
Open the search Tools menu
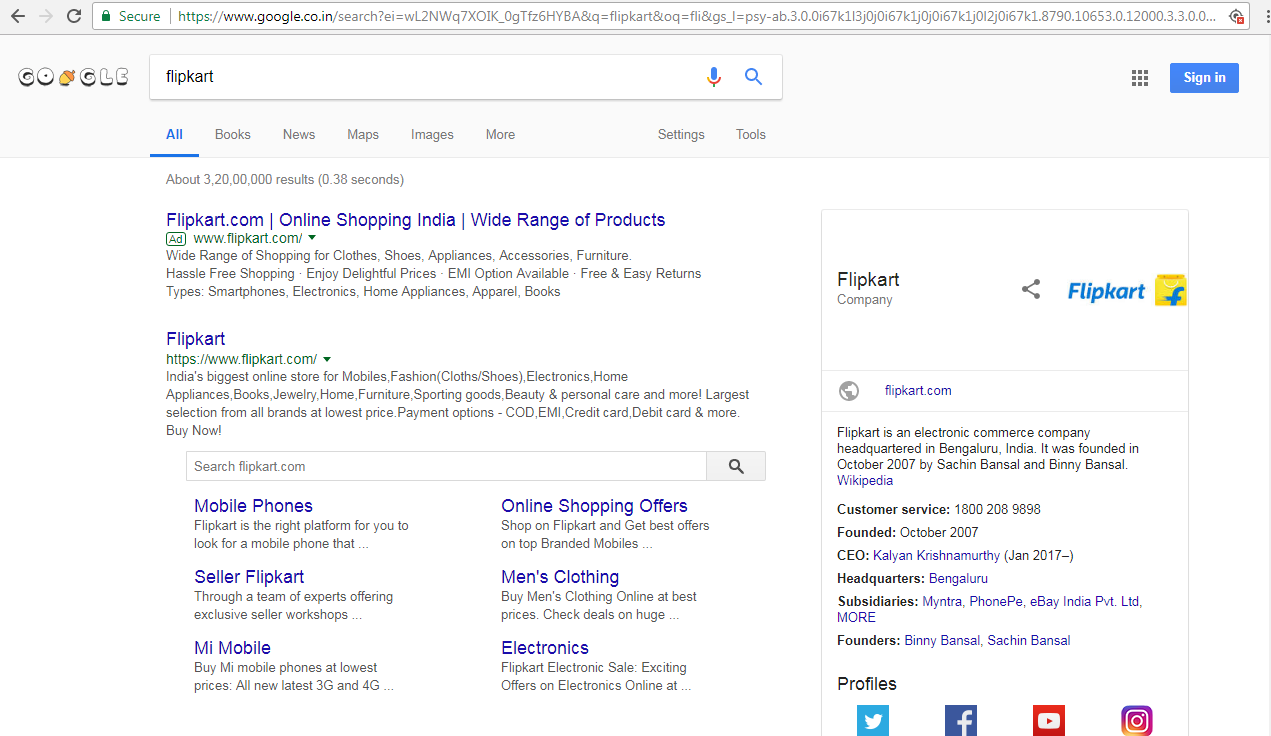click(751, 134)
